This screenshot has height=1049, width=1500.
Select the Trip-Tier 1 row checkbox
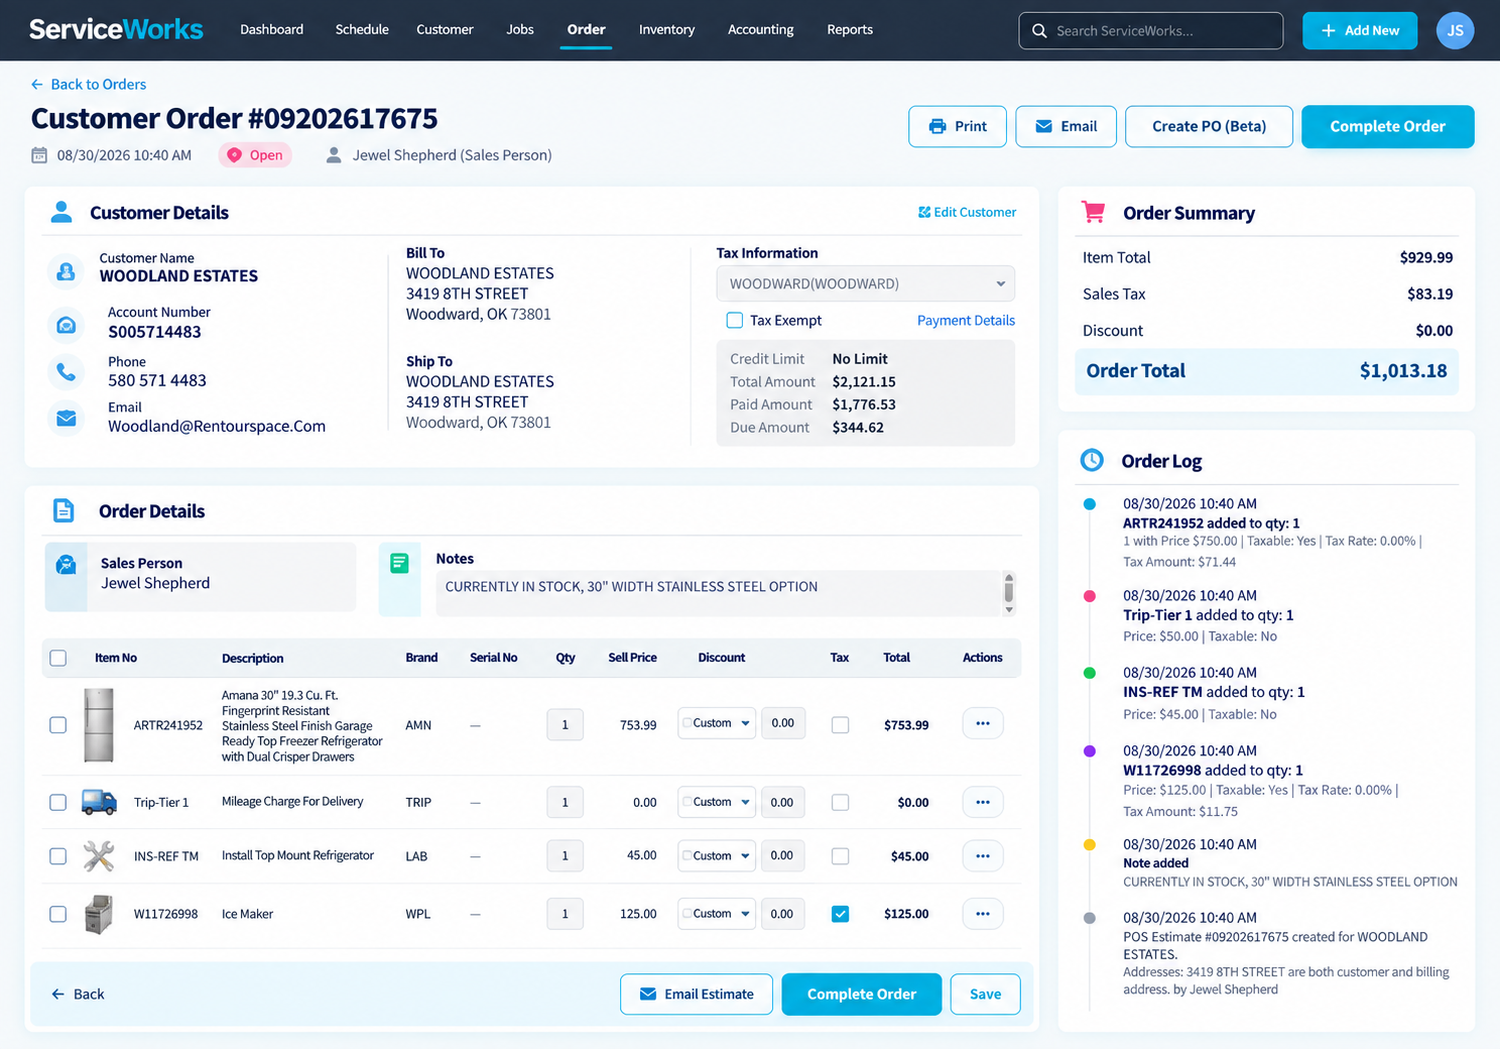tap(58, 802)
